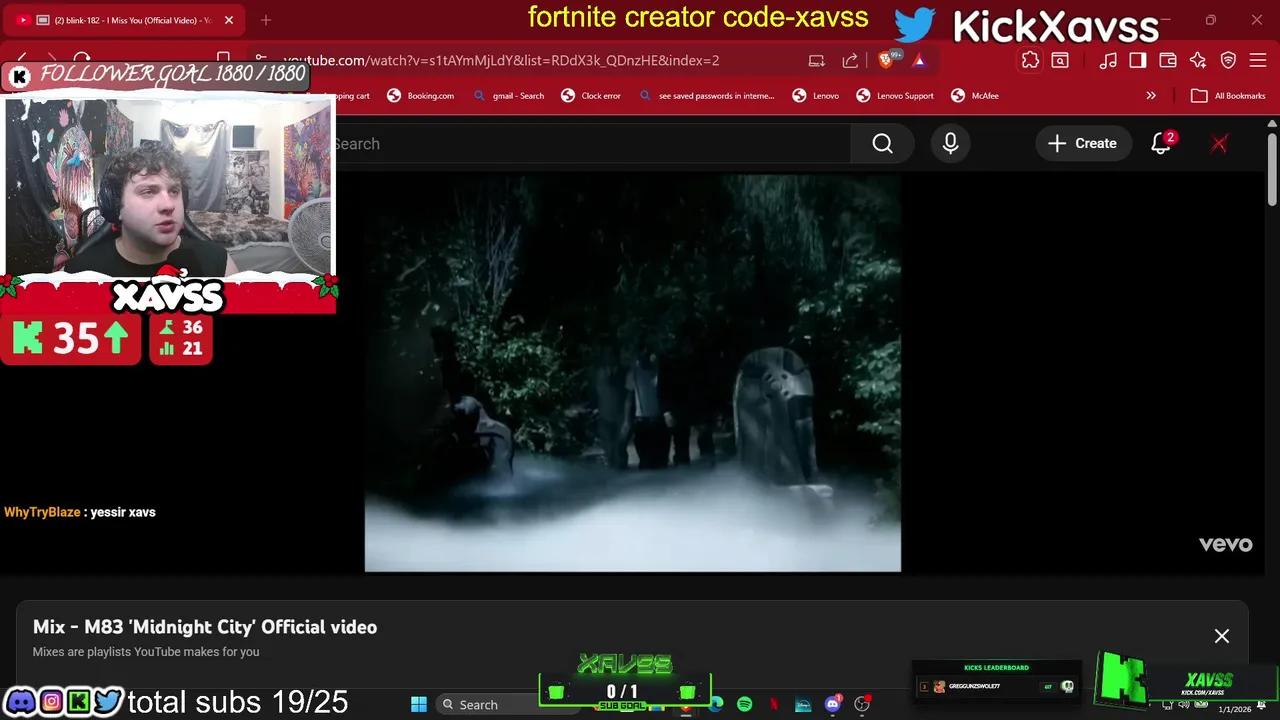Open the Lenovo bookmark
Viewport: 1280px width, 720px height.
click(815, 96)
